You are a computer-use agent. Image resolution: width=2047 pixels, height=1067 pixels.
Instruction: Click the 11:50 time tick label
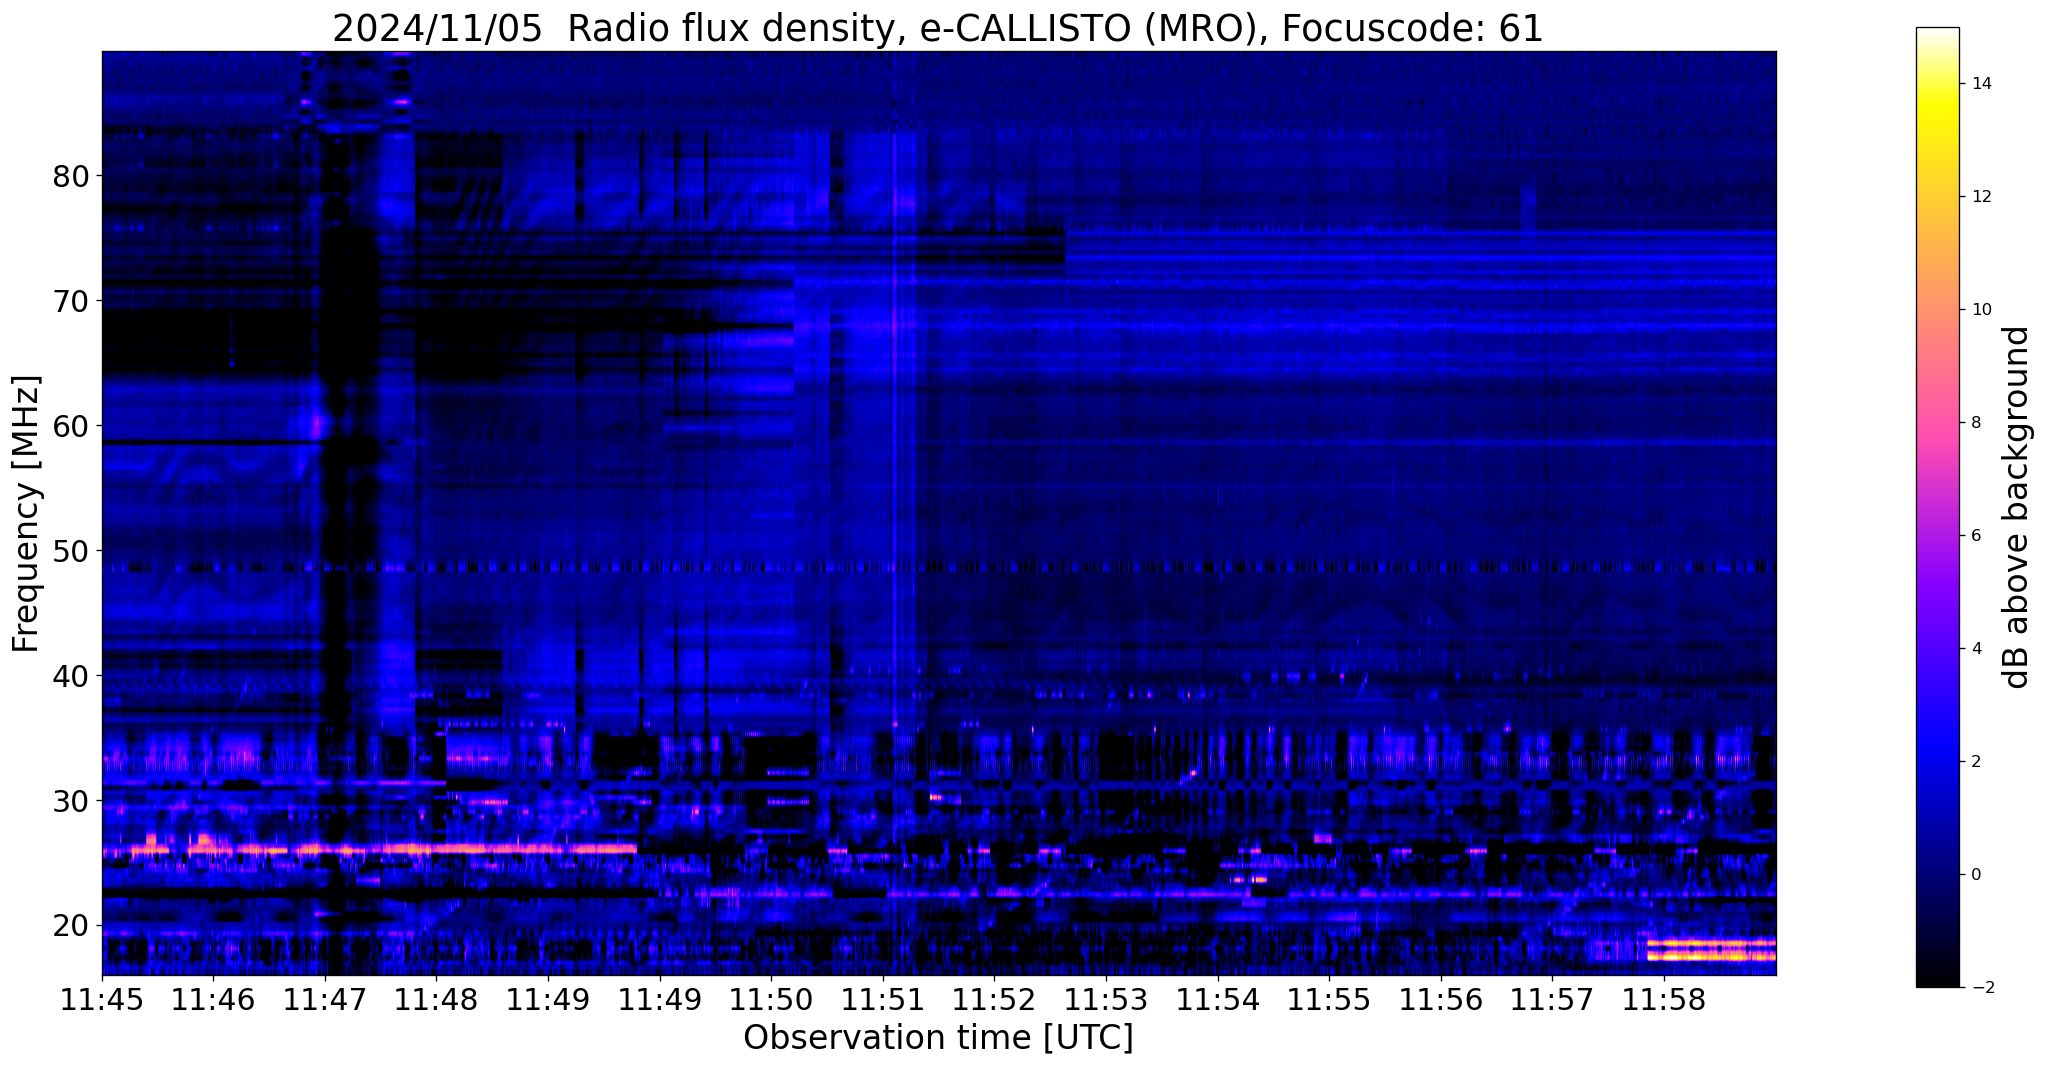click(x=771, y=1000)
